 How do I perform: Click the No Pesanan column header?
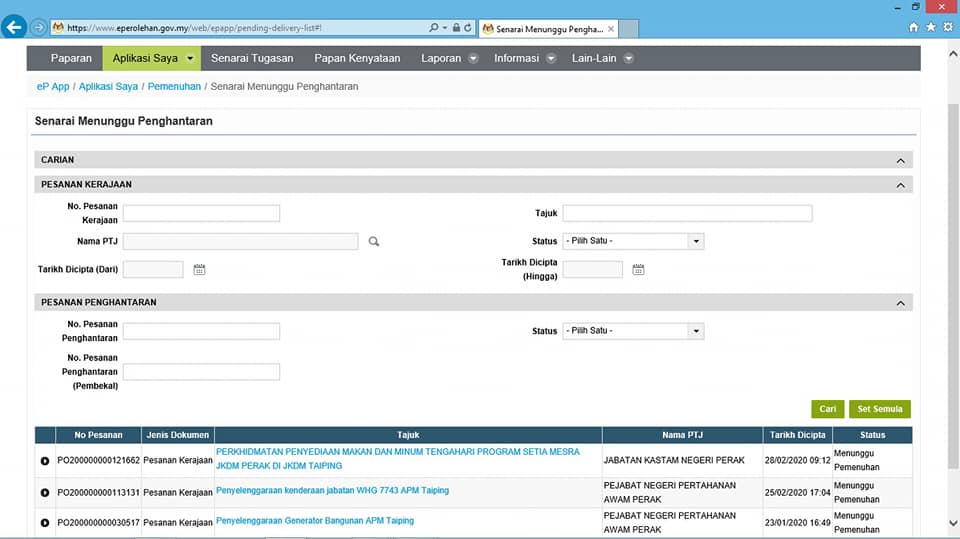point(99,435)
